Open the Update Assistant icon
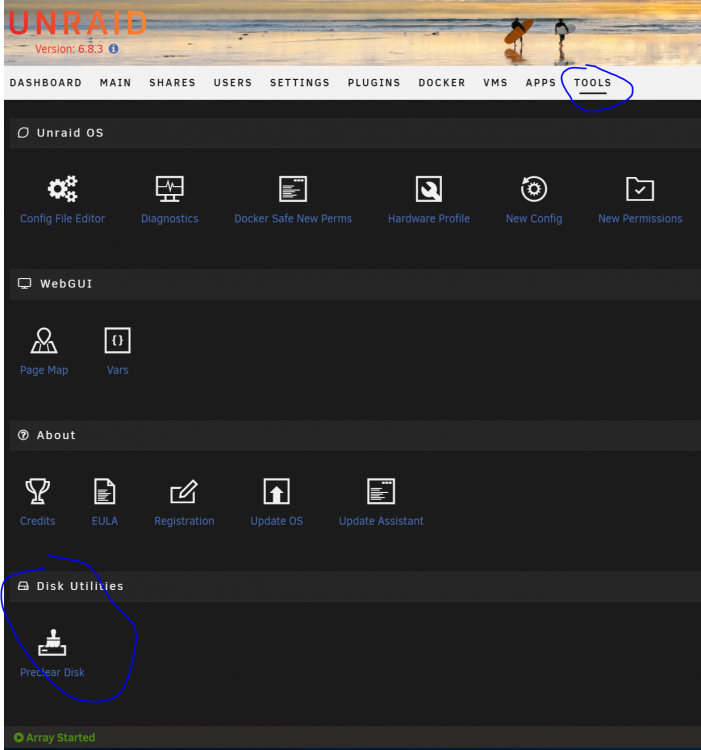 [x=381, y=491]
